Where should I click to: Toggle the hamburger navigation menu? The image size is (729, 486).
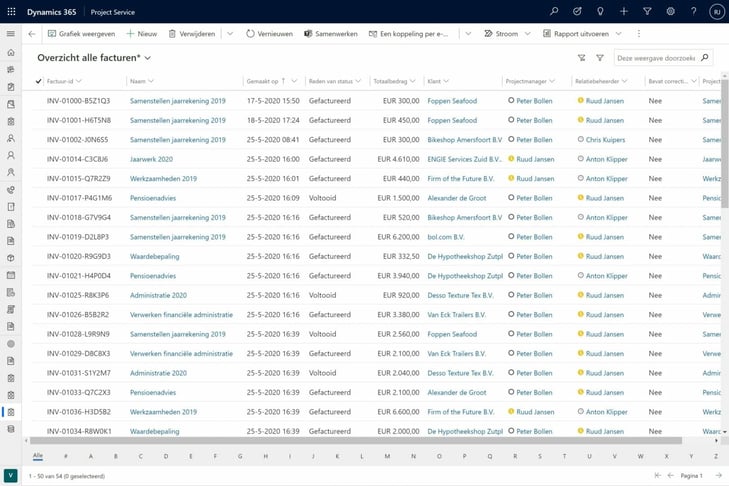pyautogui.click(x=11, y=33)
